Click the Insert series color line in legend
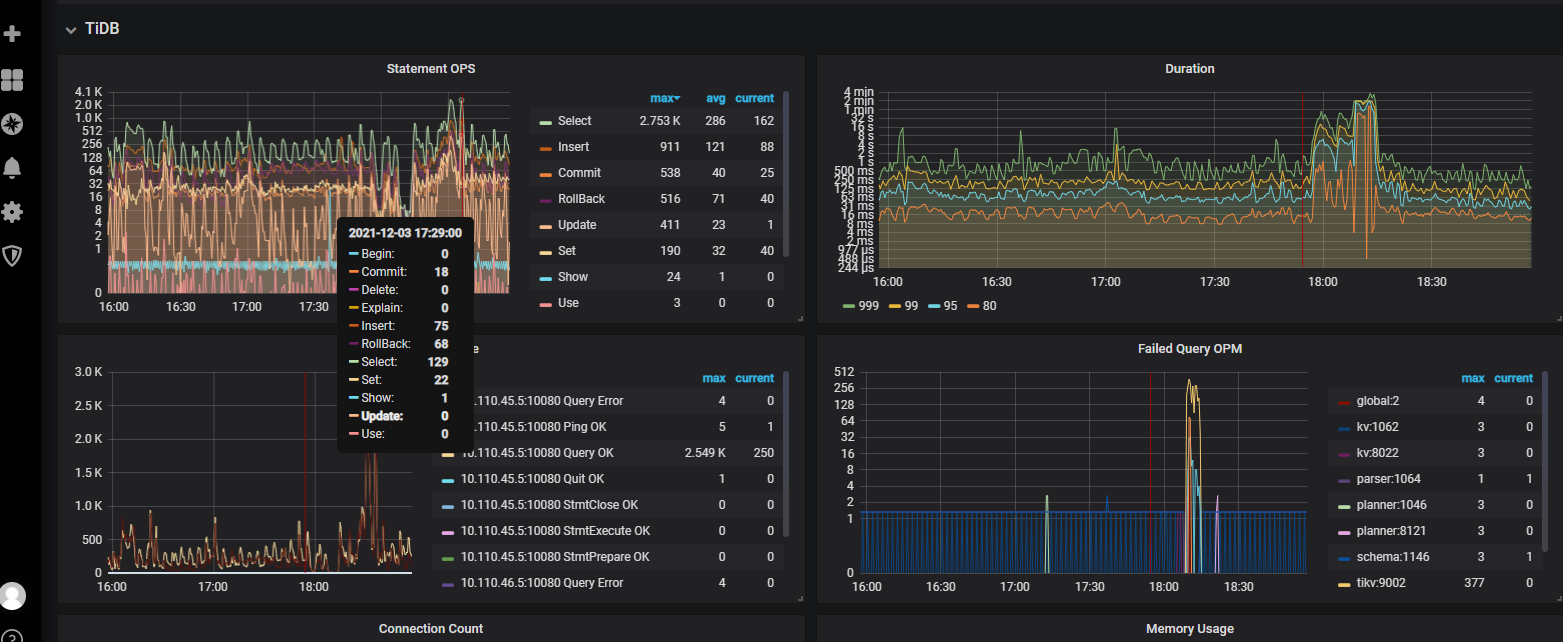The image size is (1563, 642). pos(545,147)
